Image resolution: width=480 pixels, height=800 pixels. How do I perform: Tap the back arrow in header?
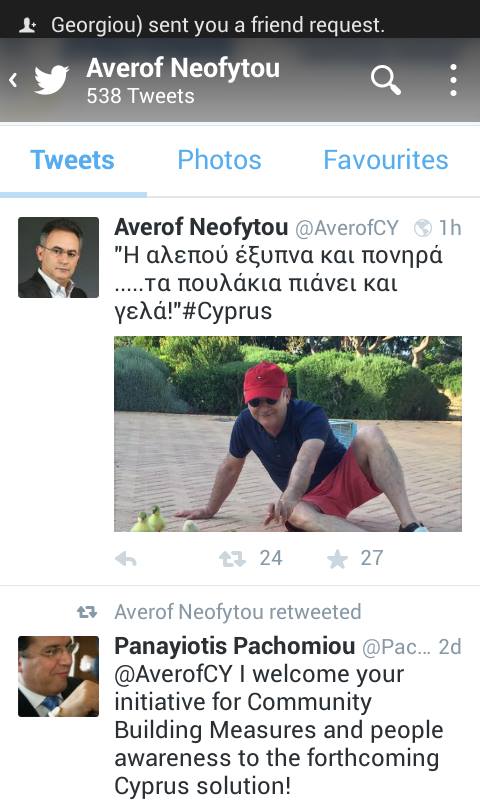pos(13,80)
